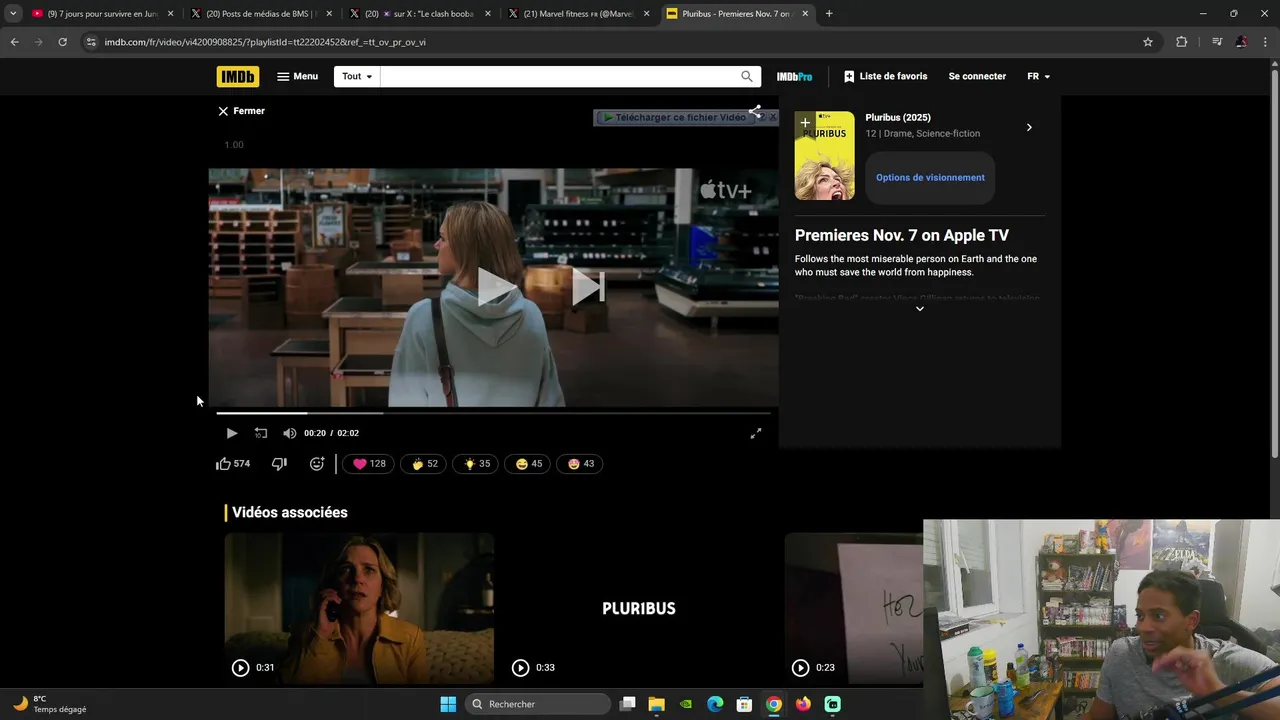The height and width of the screenshot is (720, 1280).
Task: Click the address bar URL
Action: pos(265,42)
